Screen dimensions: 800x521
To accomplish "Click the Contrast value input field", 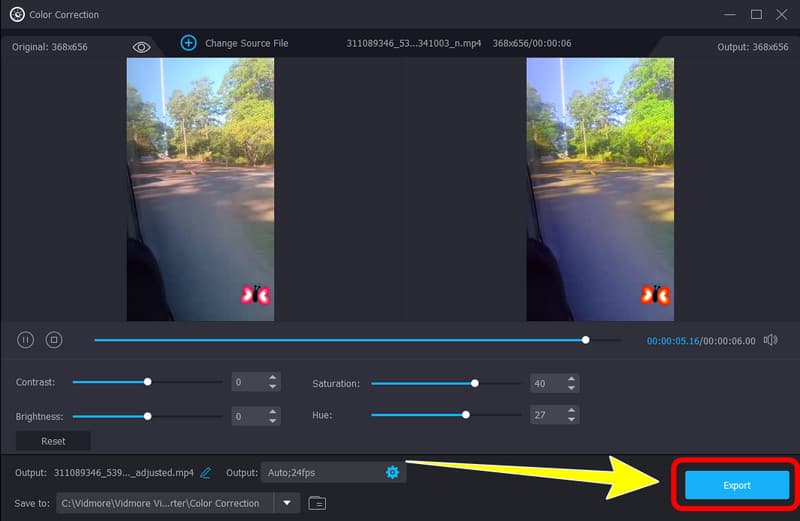I will pyautogui.click(x=247, y=382).
